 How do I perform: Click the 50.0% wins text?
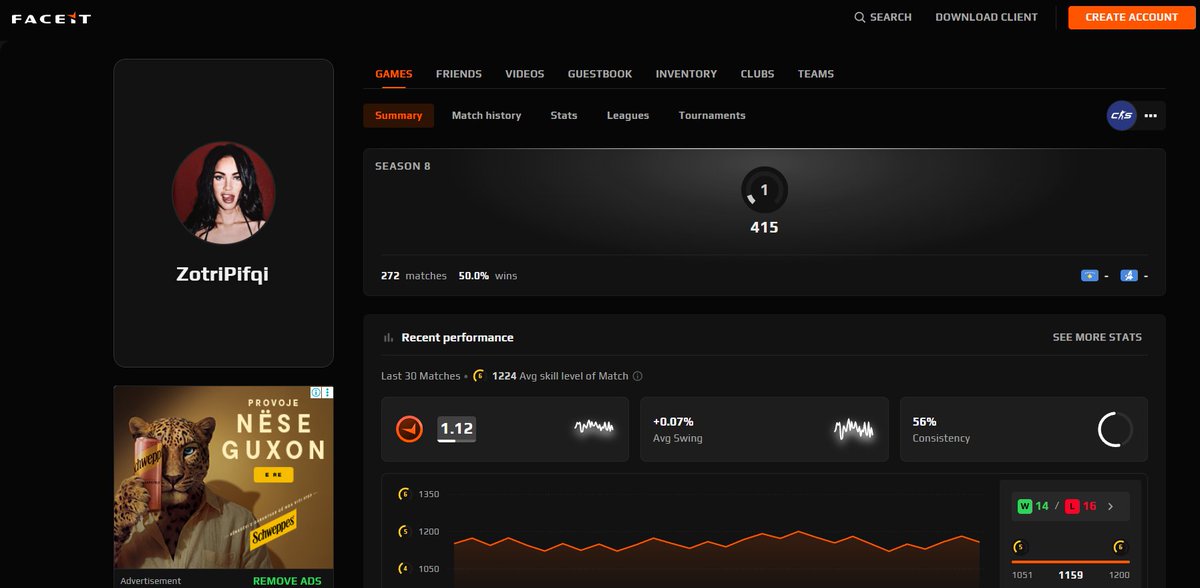(488, 276)
